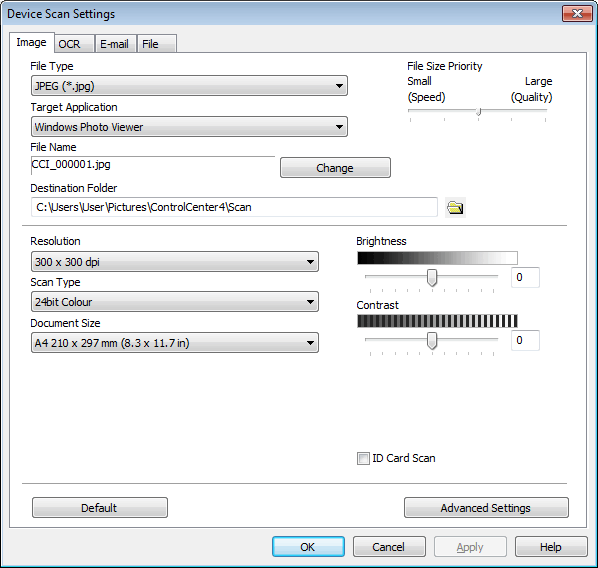
Task: Open the File Type dropdown
Action: point(189,86)
